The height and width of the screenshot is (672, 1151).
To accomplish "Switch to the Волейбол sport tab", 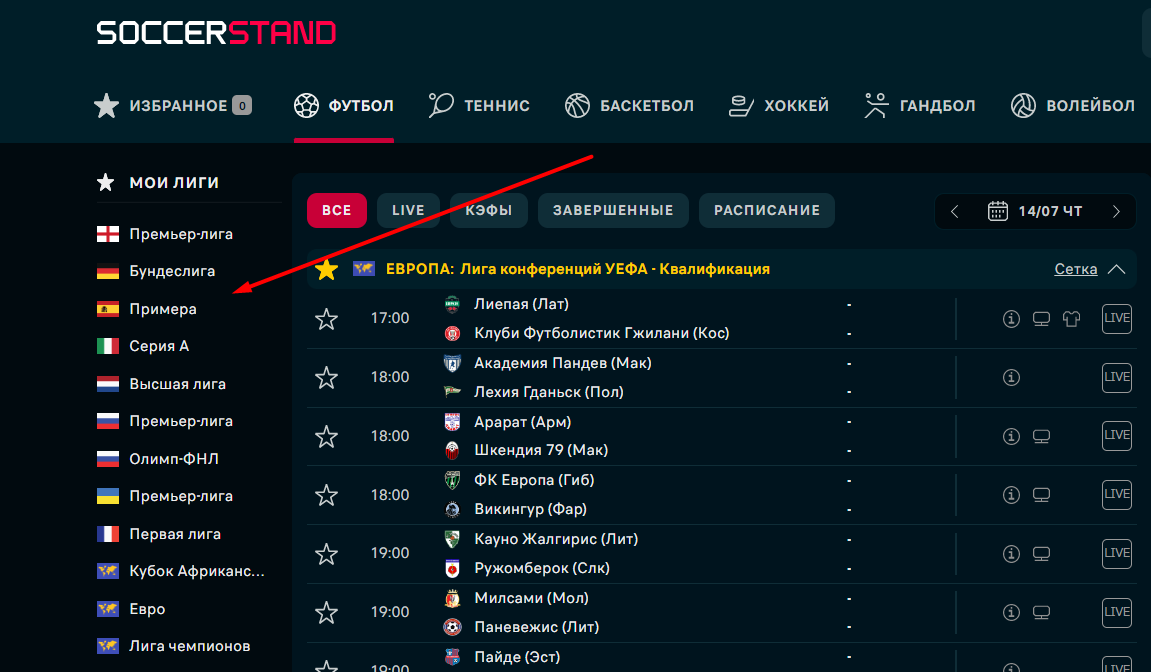I will 1072,106.
